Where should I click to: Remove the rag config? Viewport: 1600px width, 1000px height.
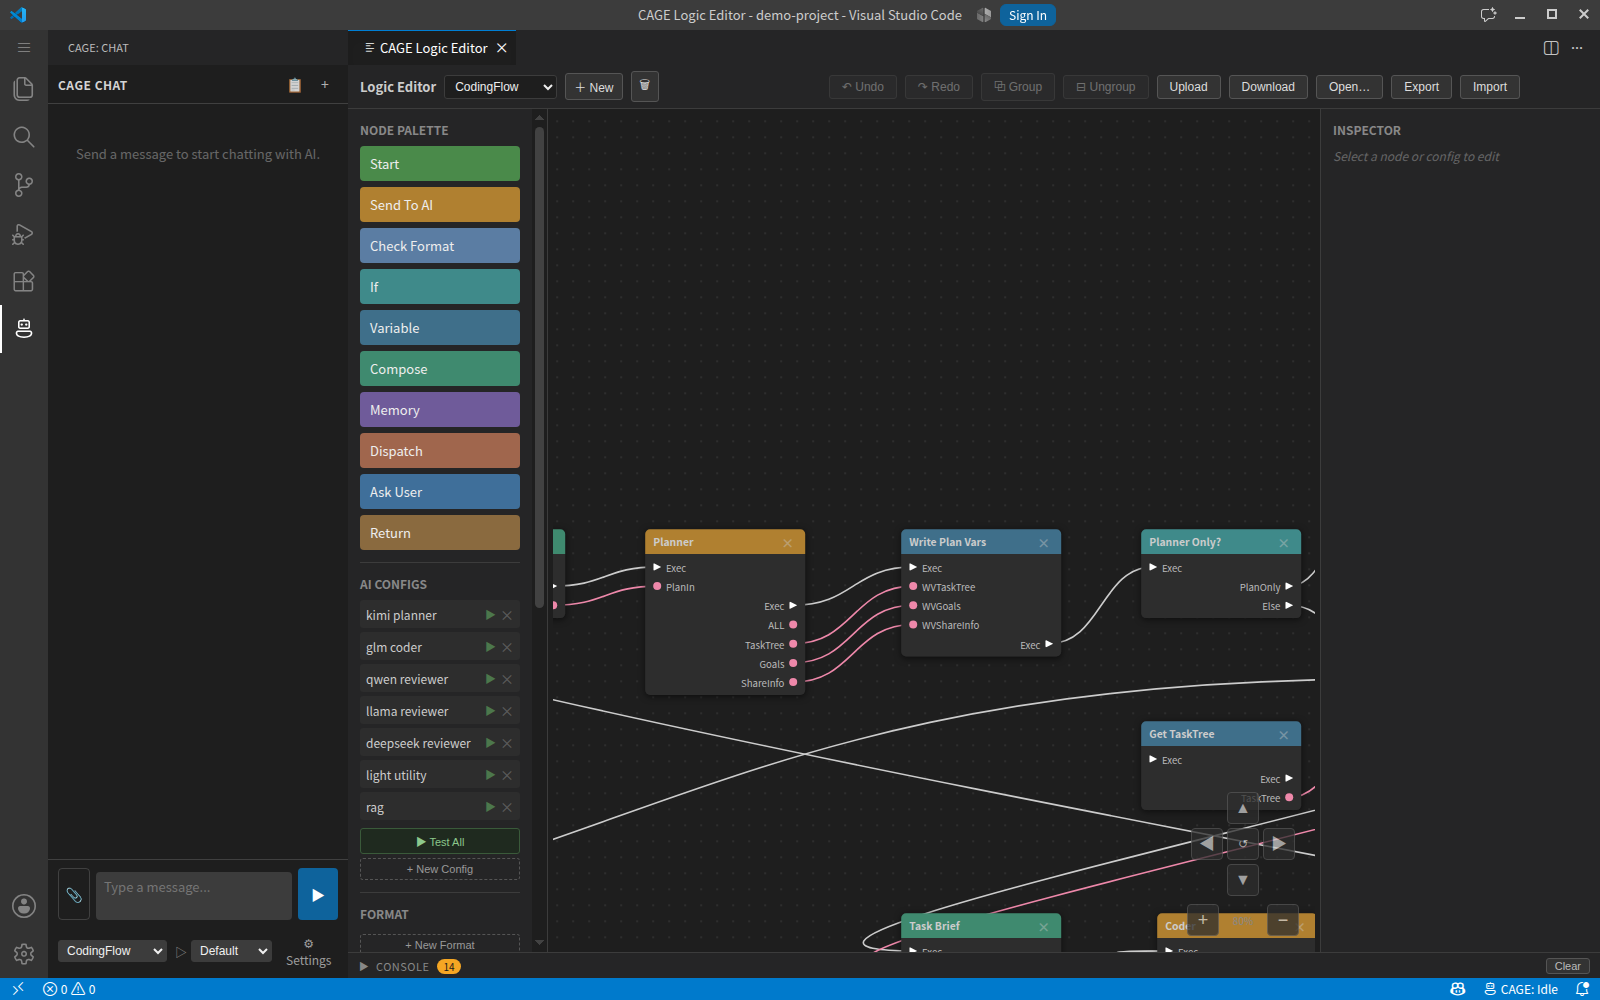click(x=507, y=807)
